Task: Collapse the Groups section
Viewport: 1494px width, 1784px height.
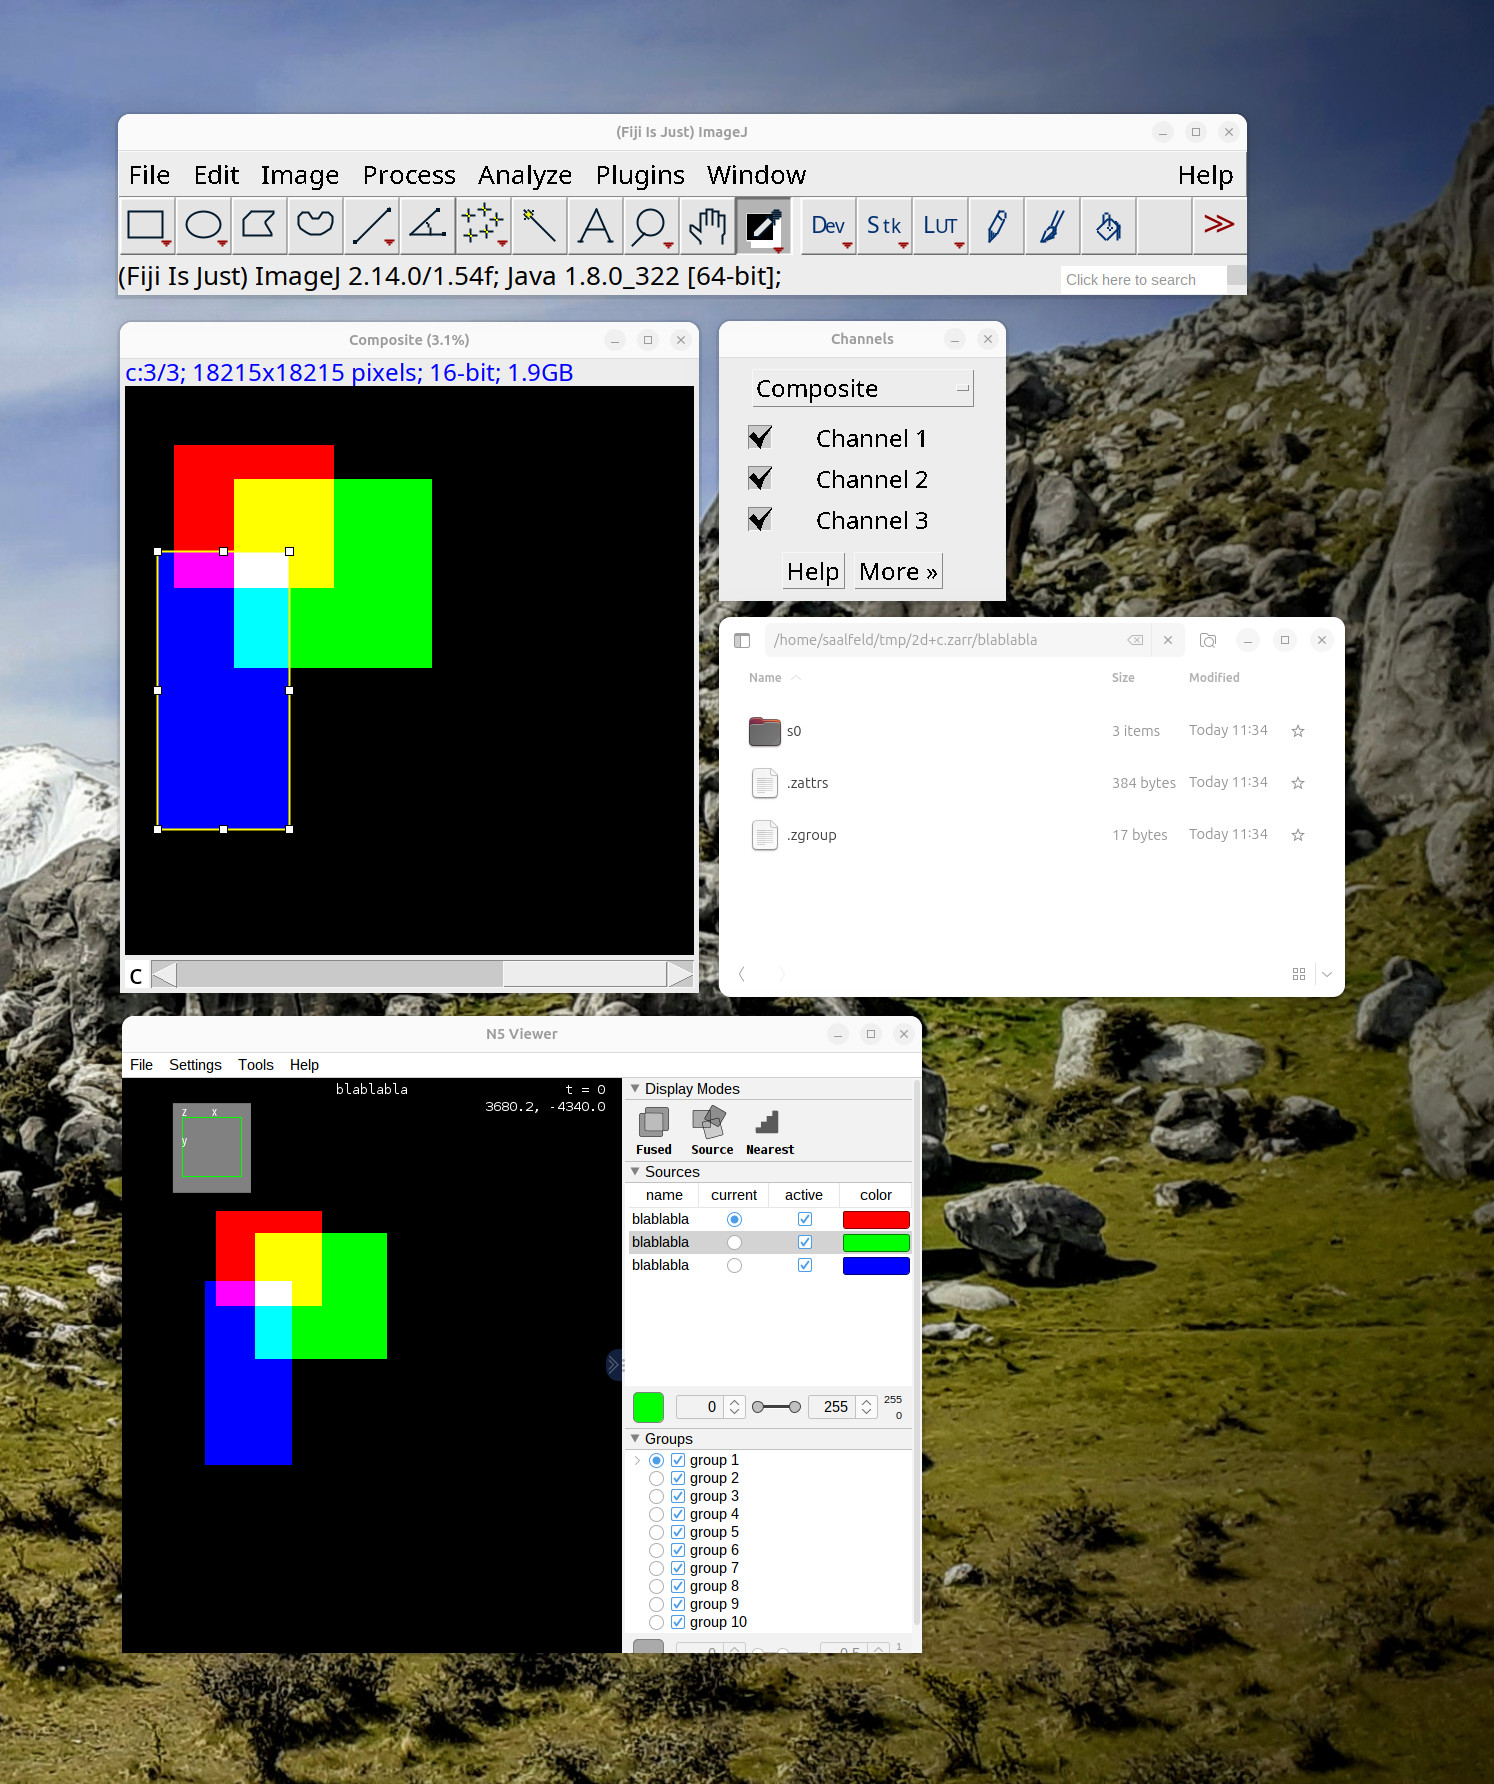Action: point(635,1438)
